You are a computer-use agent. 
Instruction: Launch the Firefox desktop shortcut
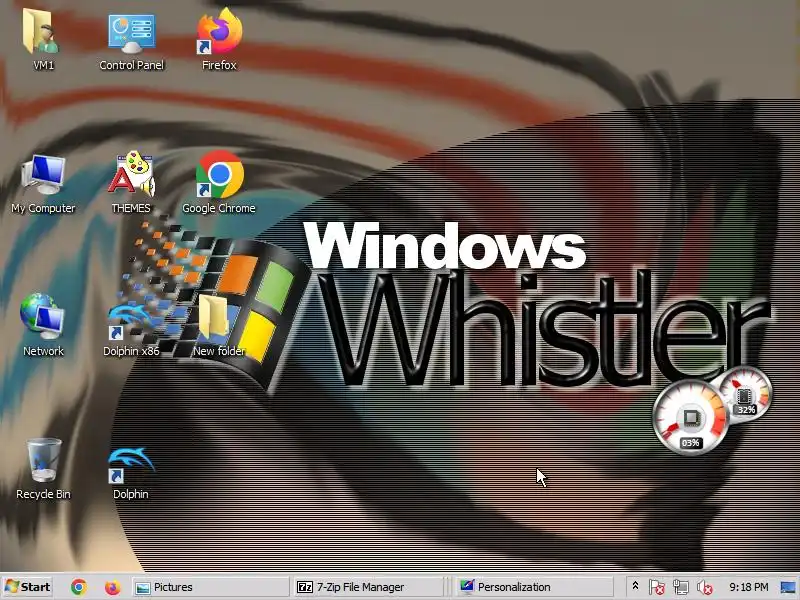coord(219,38)
